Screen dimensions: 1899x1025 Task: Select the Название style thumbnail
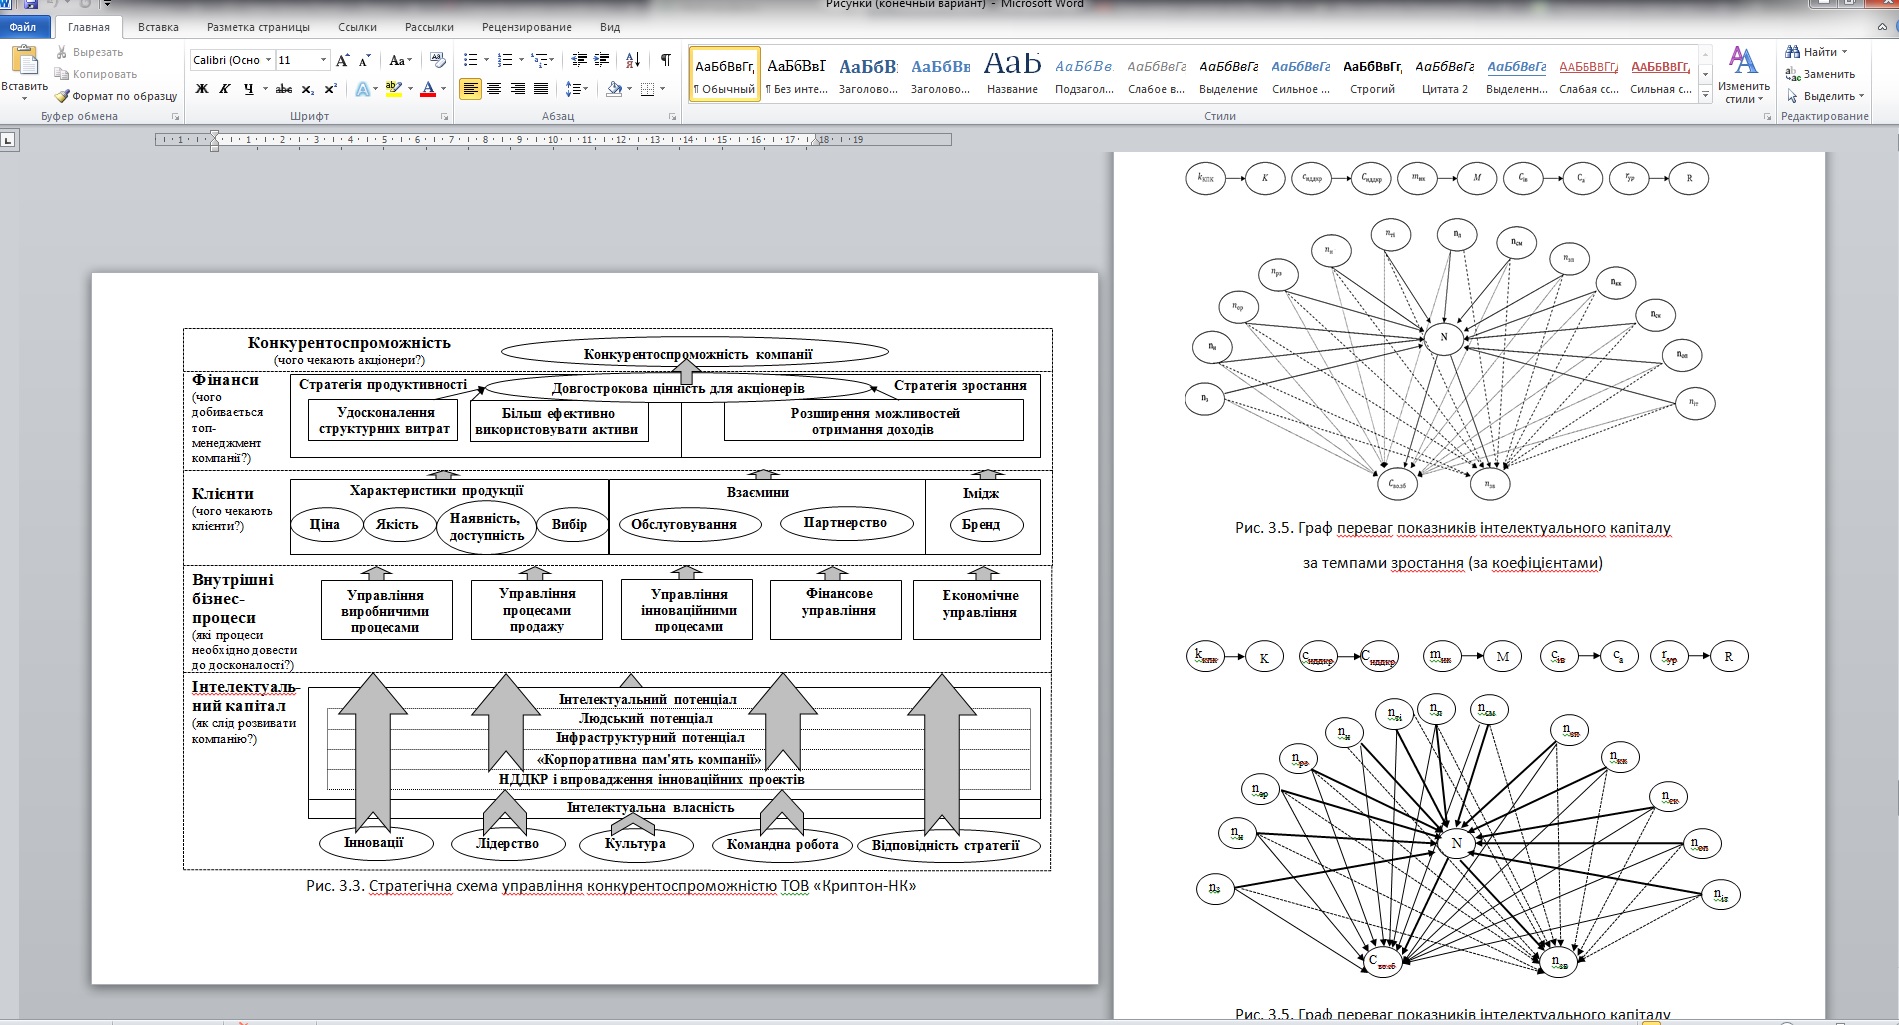point(1012,73)
